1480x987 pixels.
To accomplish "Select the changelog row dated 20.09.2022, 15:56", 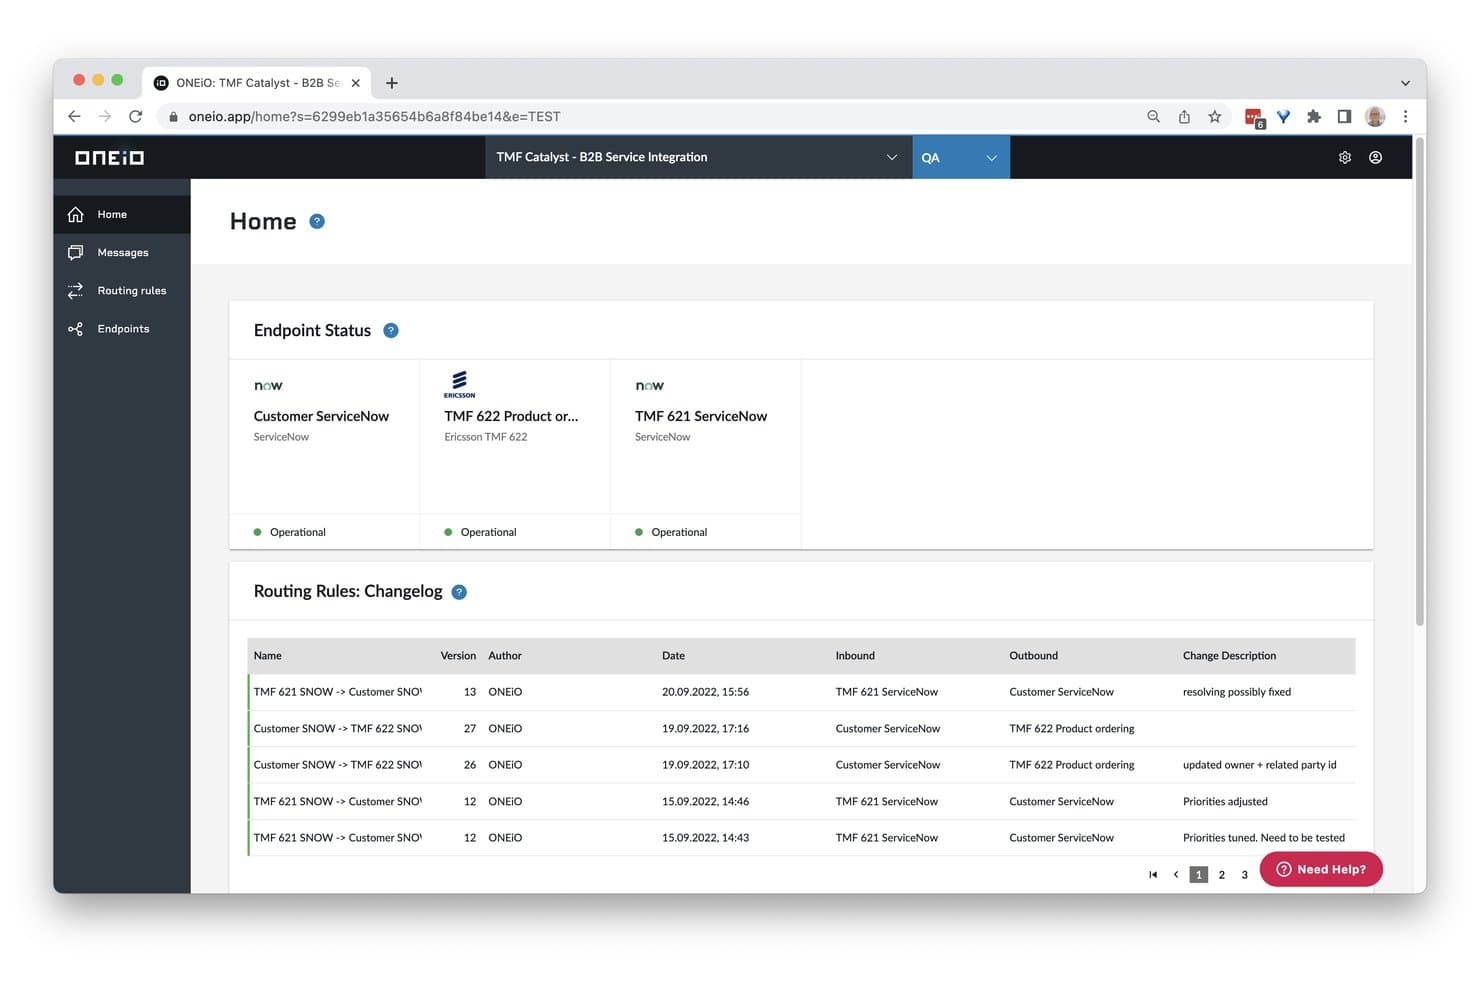I will coord(801,692).
